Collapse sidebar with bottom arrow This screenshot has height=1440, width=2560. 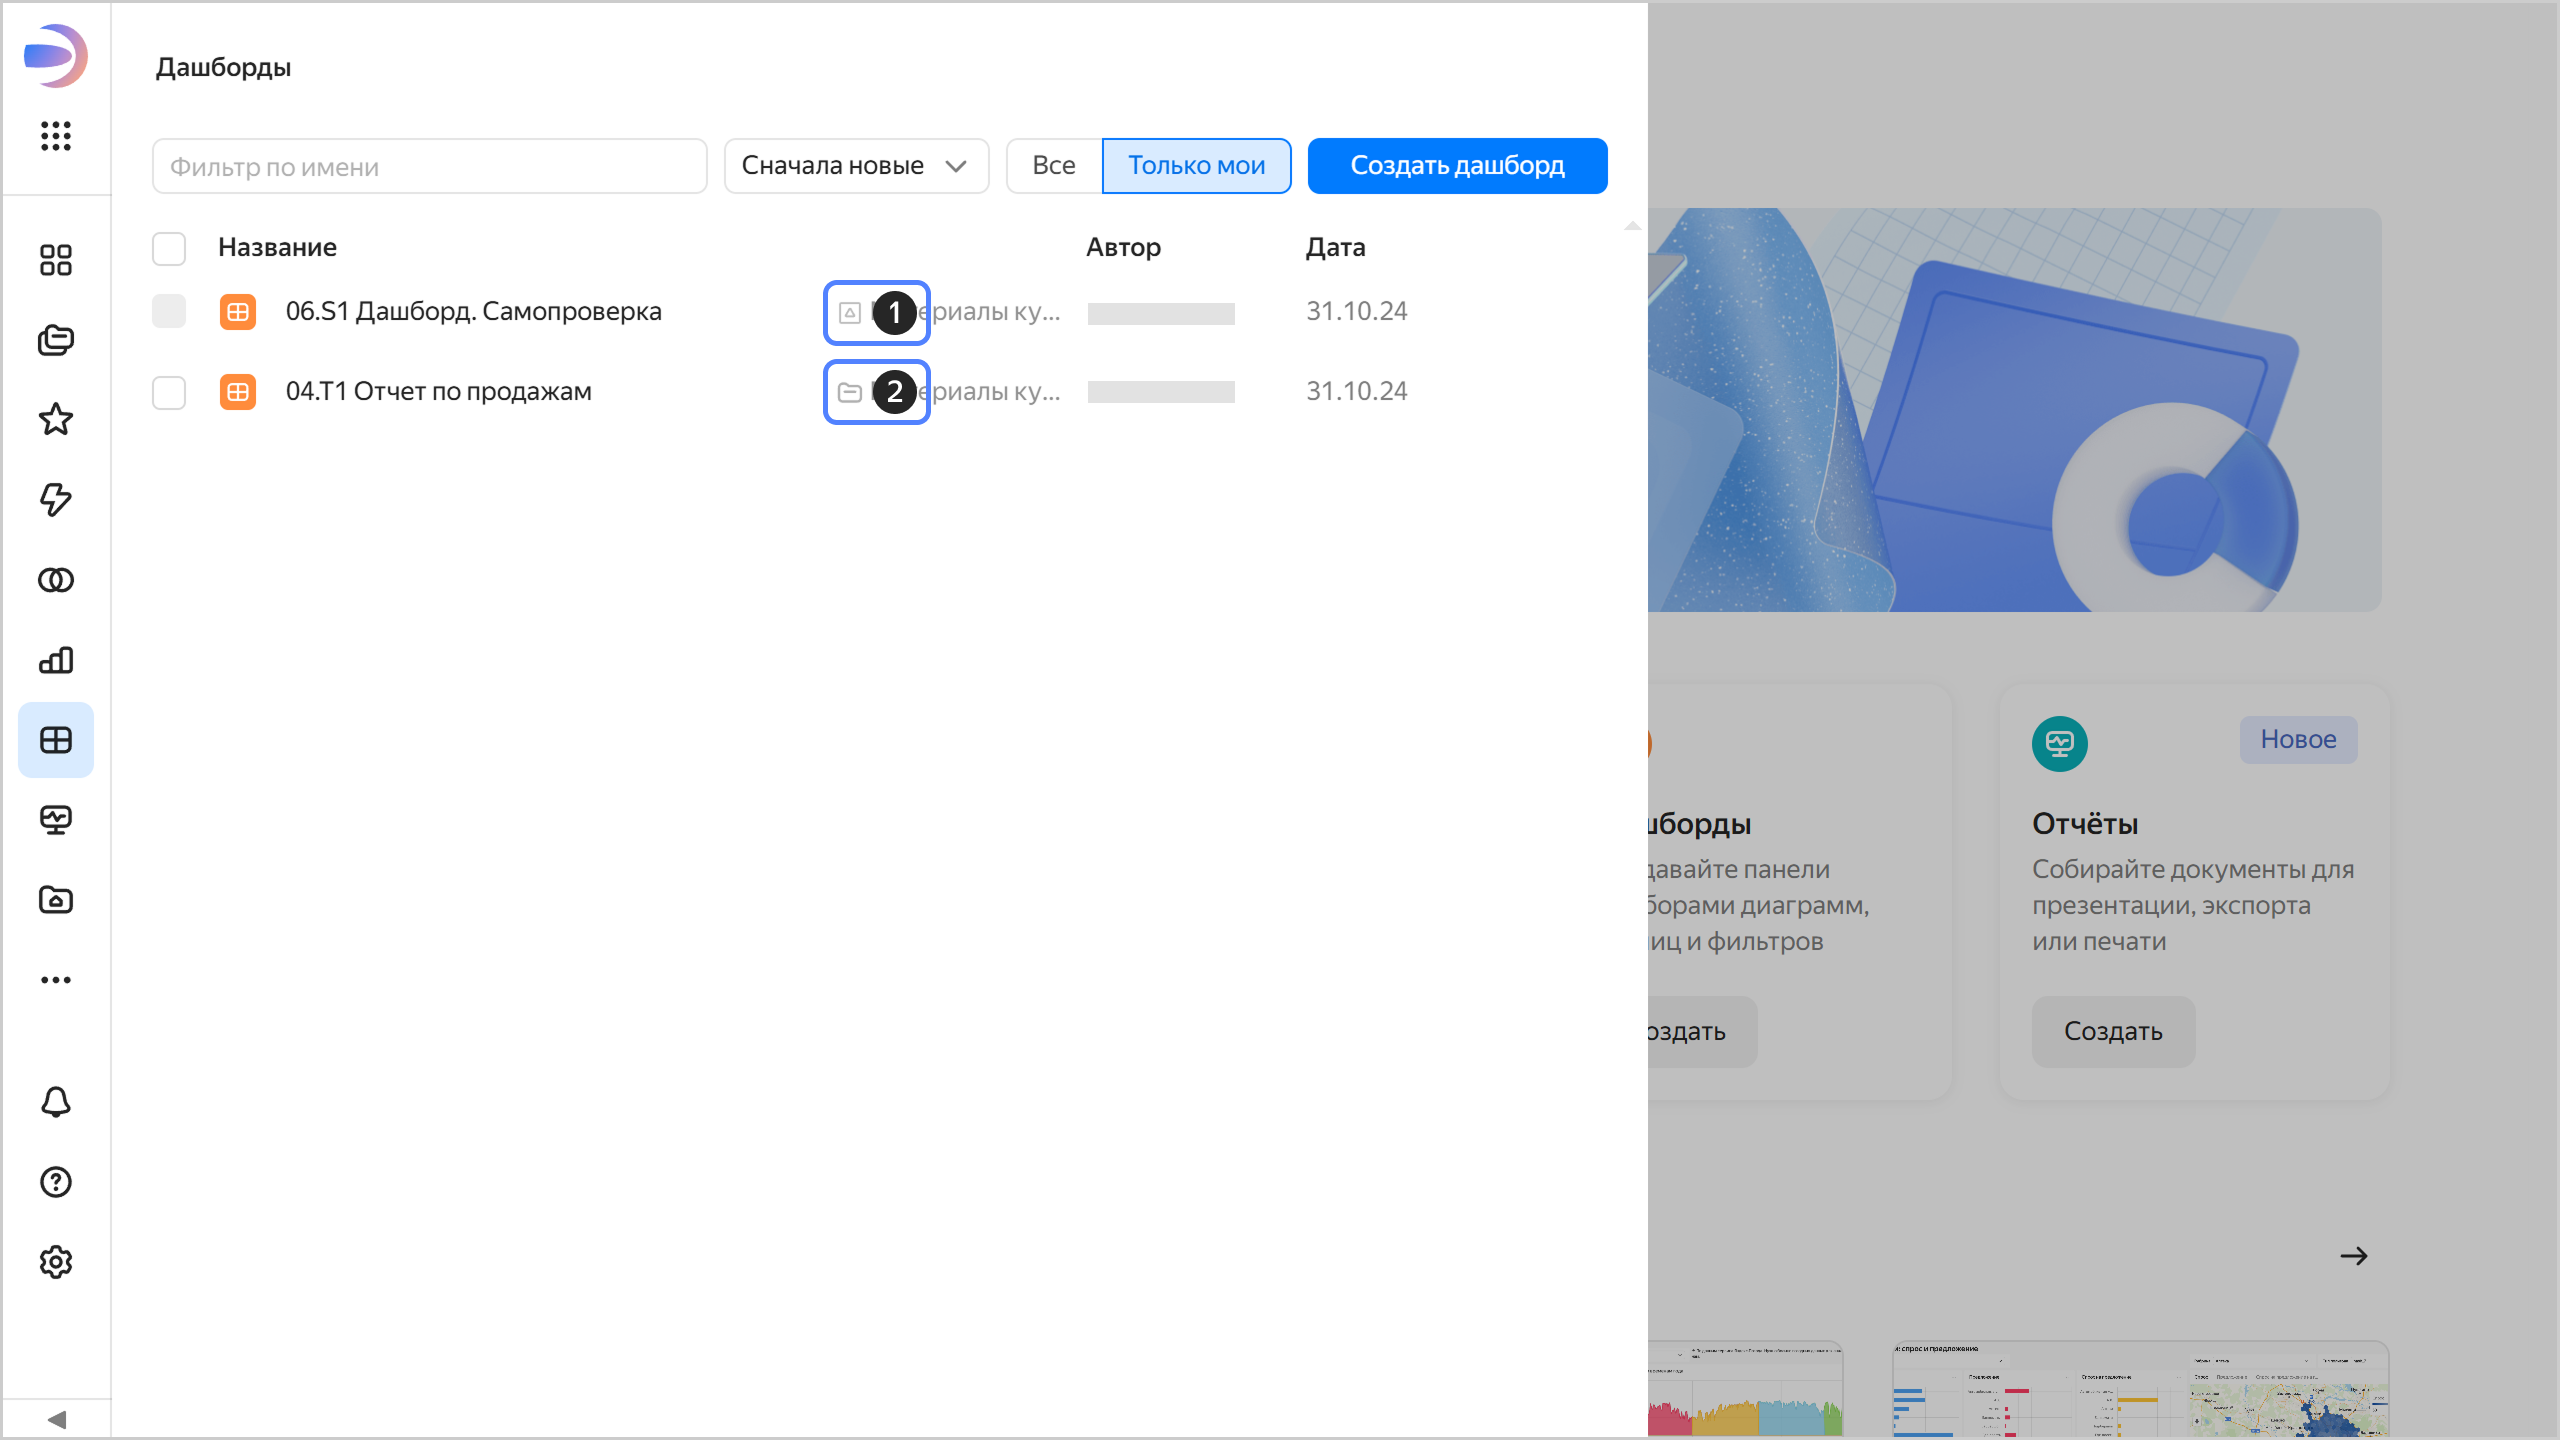pos(56,1419)
